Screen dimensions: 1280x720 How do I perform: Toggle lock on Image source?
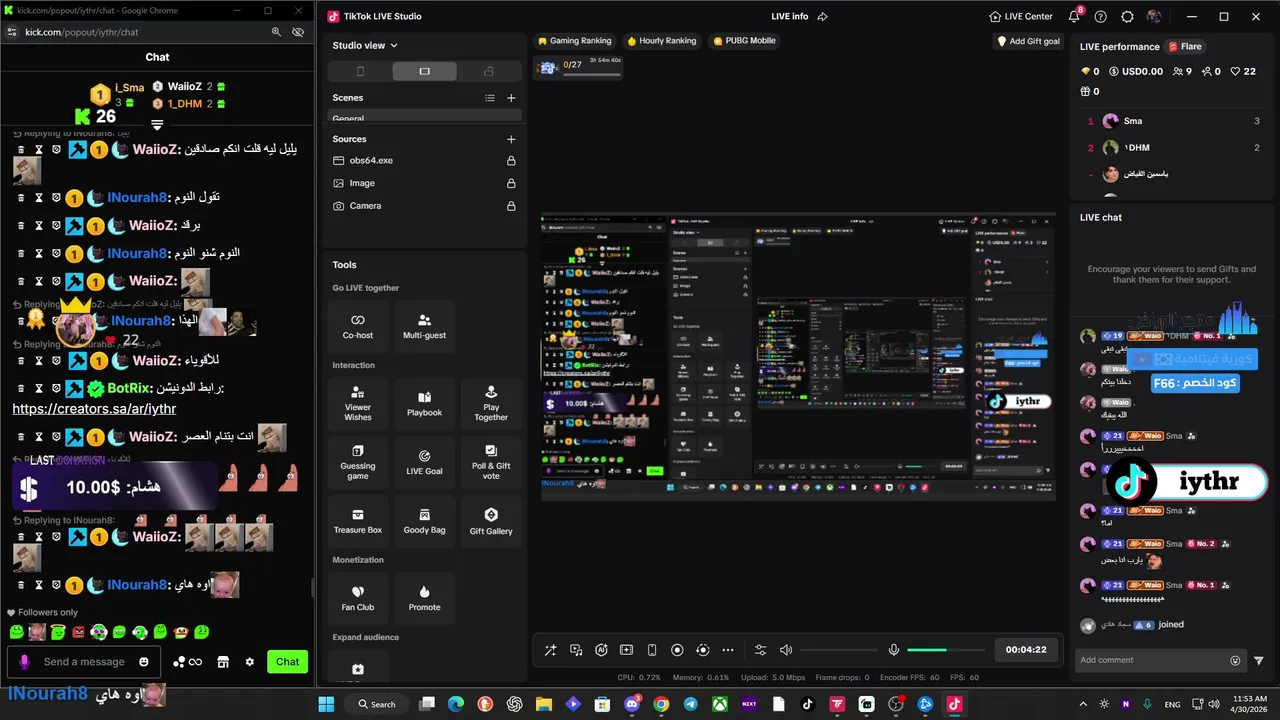[511, 183]
